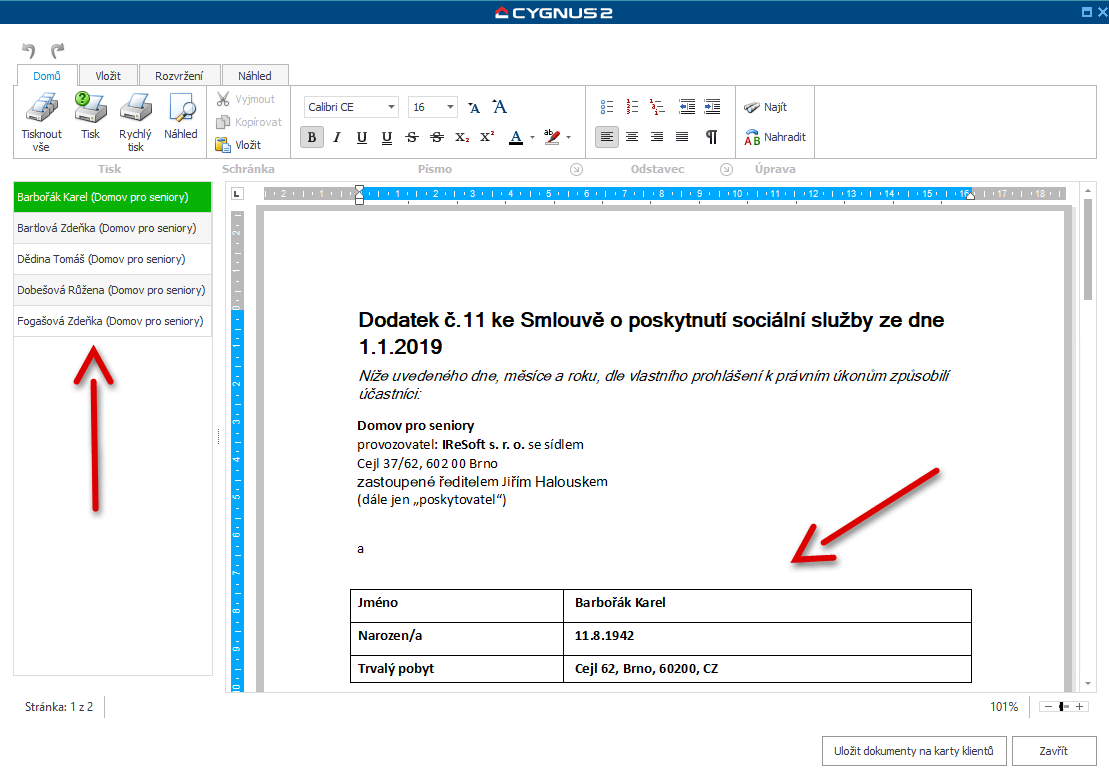
Task: Open Písmo group dialog launcher
Action: coord(576,169)
